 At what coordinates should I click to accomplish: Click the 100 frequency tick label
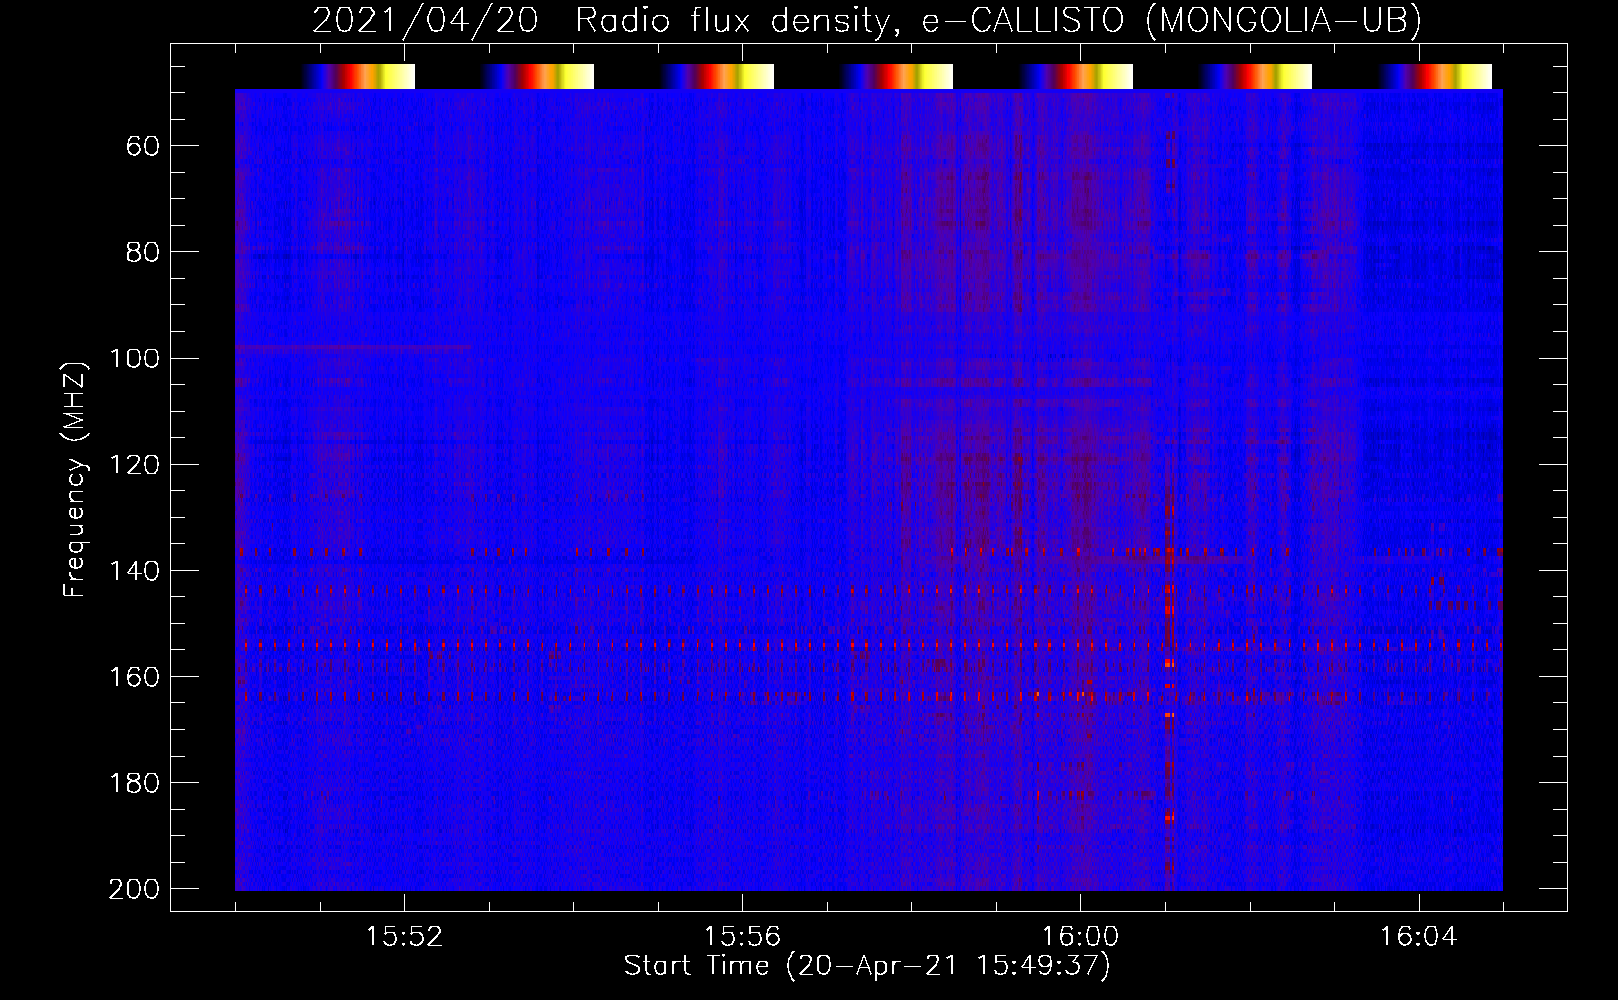pos(134,358)
